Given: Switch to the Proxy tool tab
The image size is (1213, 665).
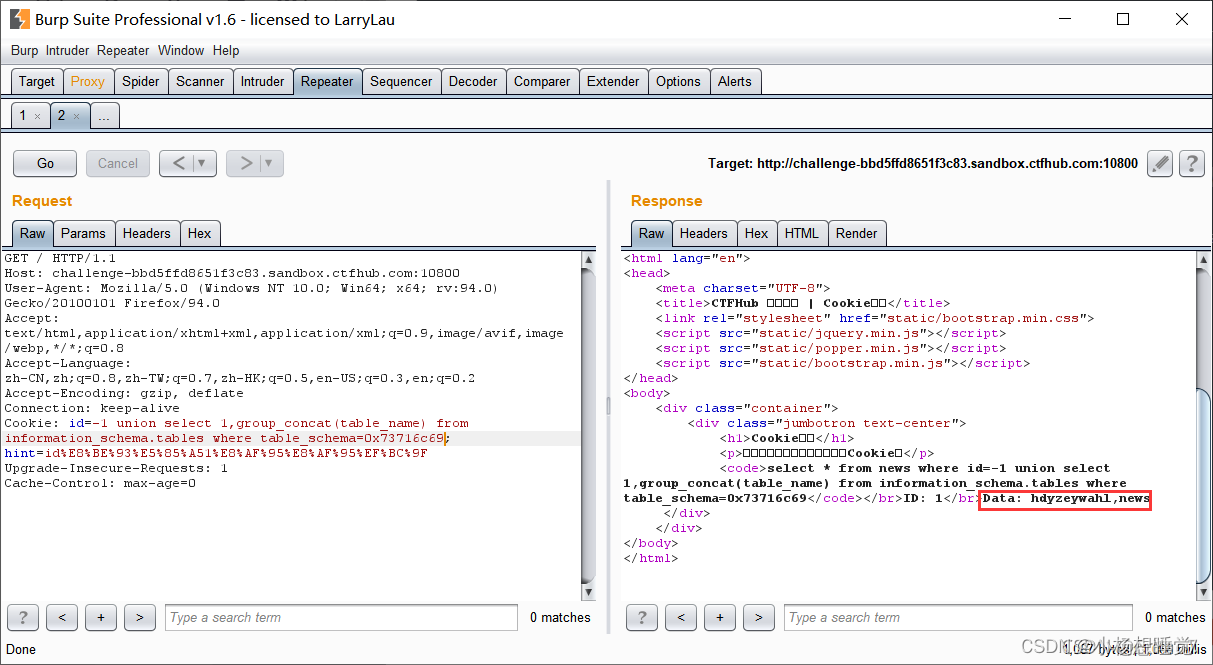Looking at the screenshot, I should pyautogui.click(x=88, y=81).
